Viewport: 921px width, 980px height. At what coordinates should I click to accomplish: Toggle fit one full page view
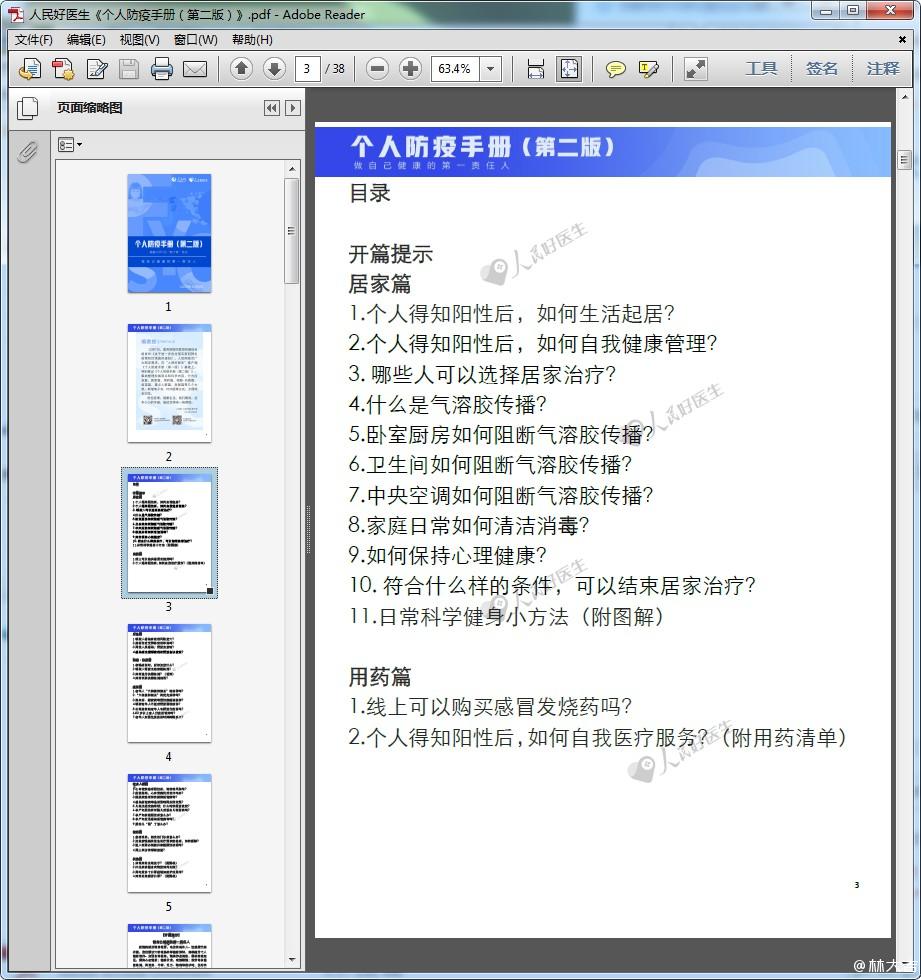pyautogui.click(x=569, y=69)
